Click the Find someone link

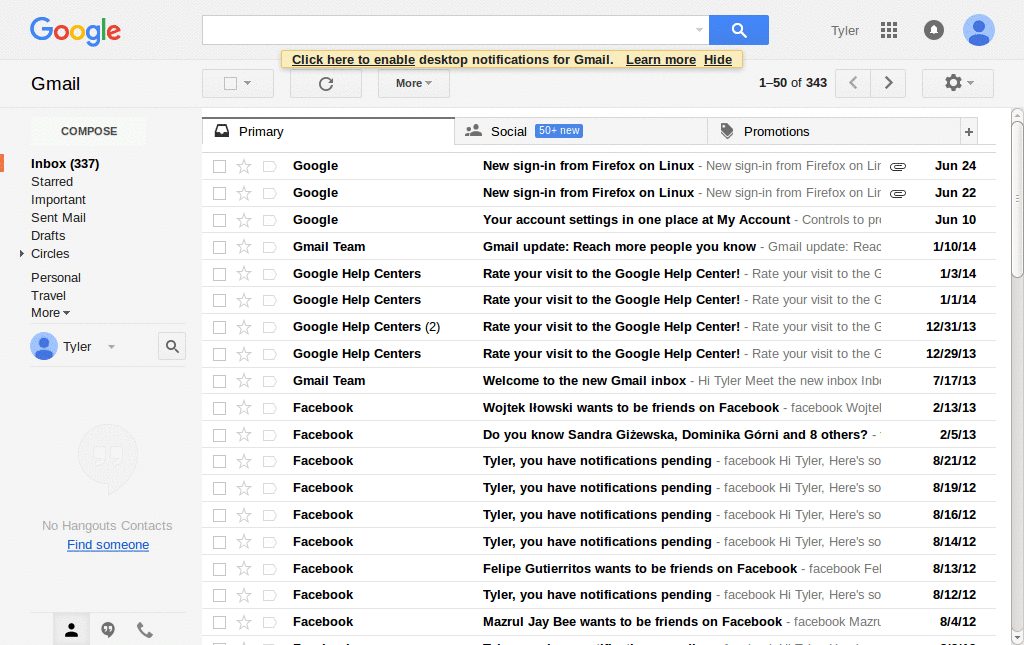pyautogui.click(x=108, y=545)
